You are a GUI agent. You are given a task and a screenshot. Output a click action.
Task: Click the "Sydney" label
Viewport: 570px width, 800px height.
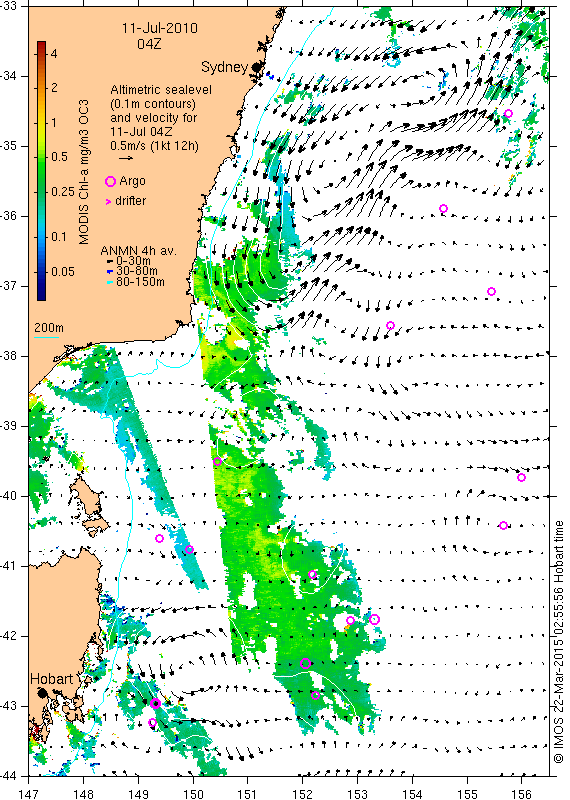[x=225, y=67]
